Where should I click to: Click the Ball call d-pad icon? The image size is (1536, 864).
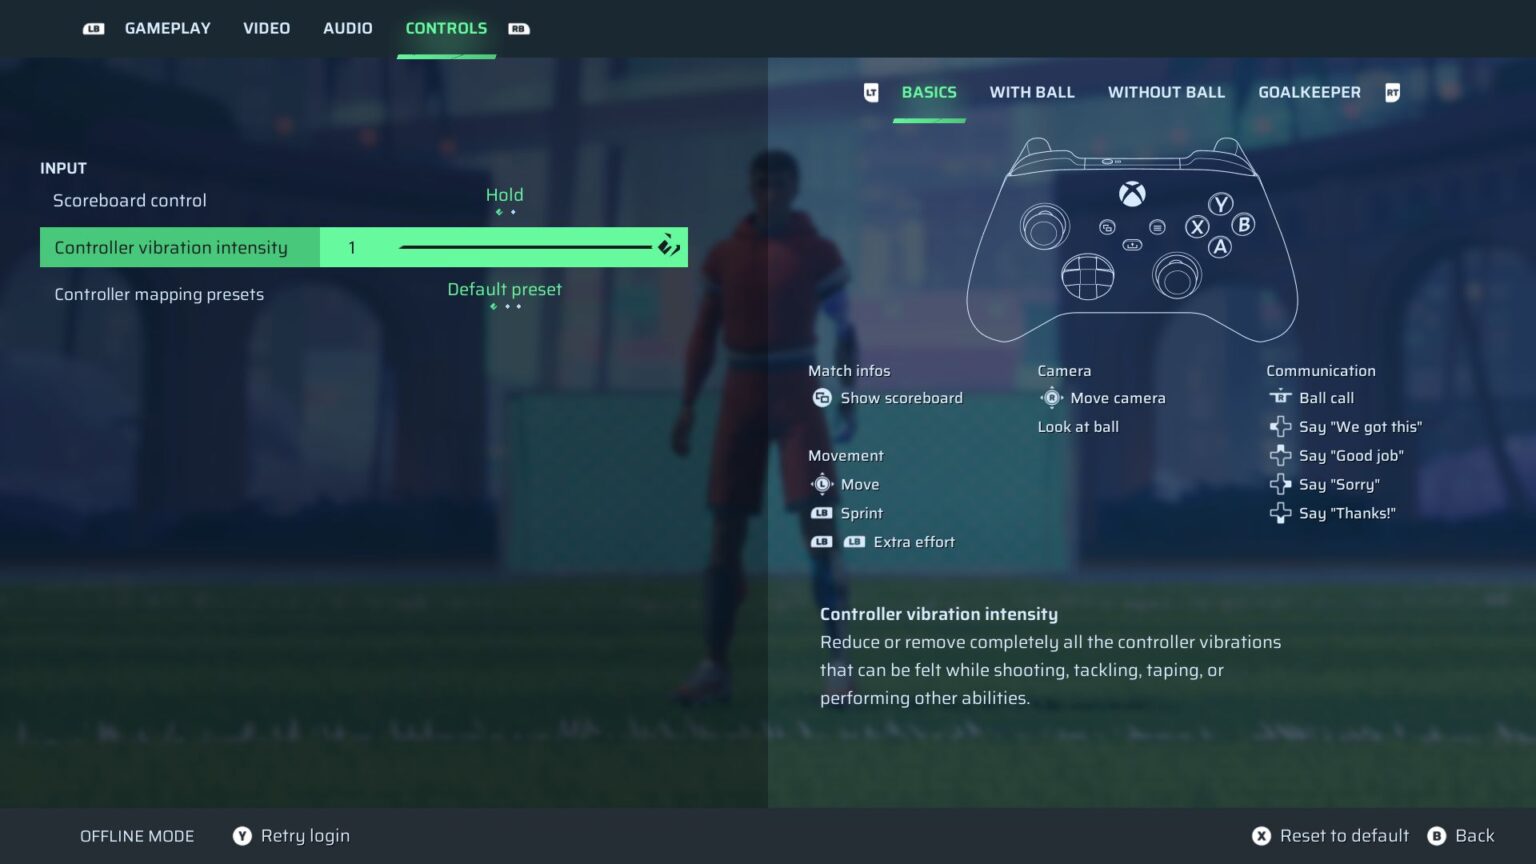1280,397
